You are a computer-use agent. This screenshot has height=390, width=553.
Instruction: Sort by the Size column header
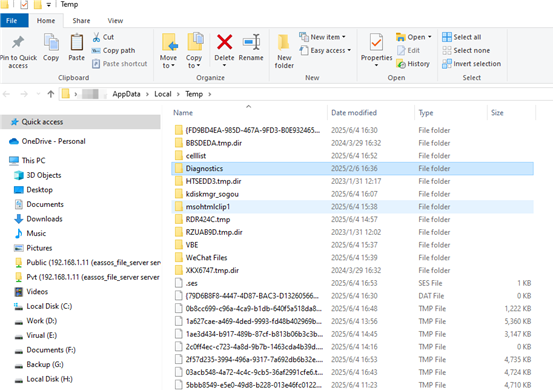pyautogui.click(x=497, y=113)
